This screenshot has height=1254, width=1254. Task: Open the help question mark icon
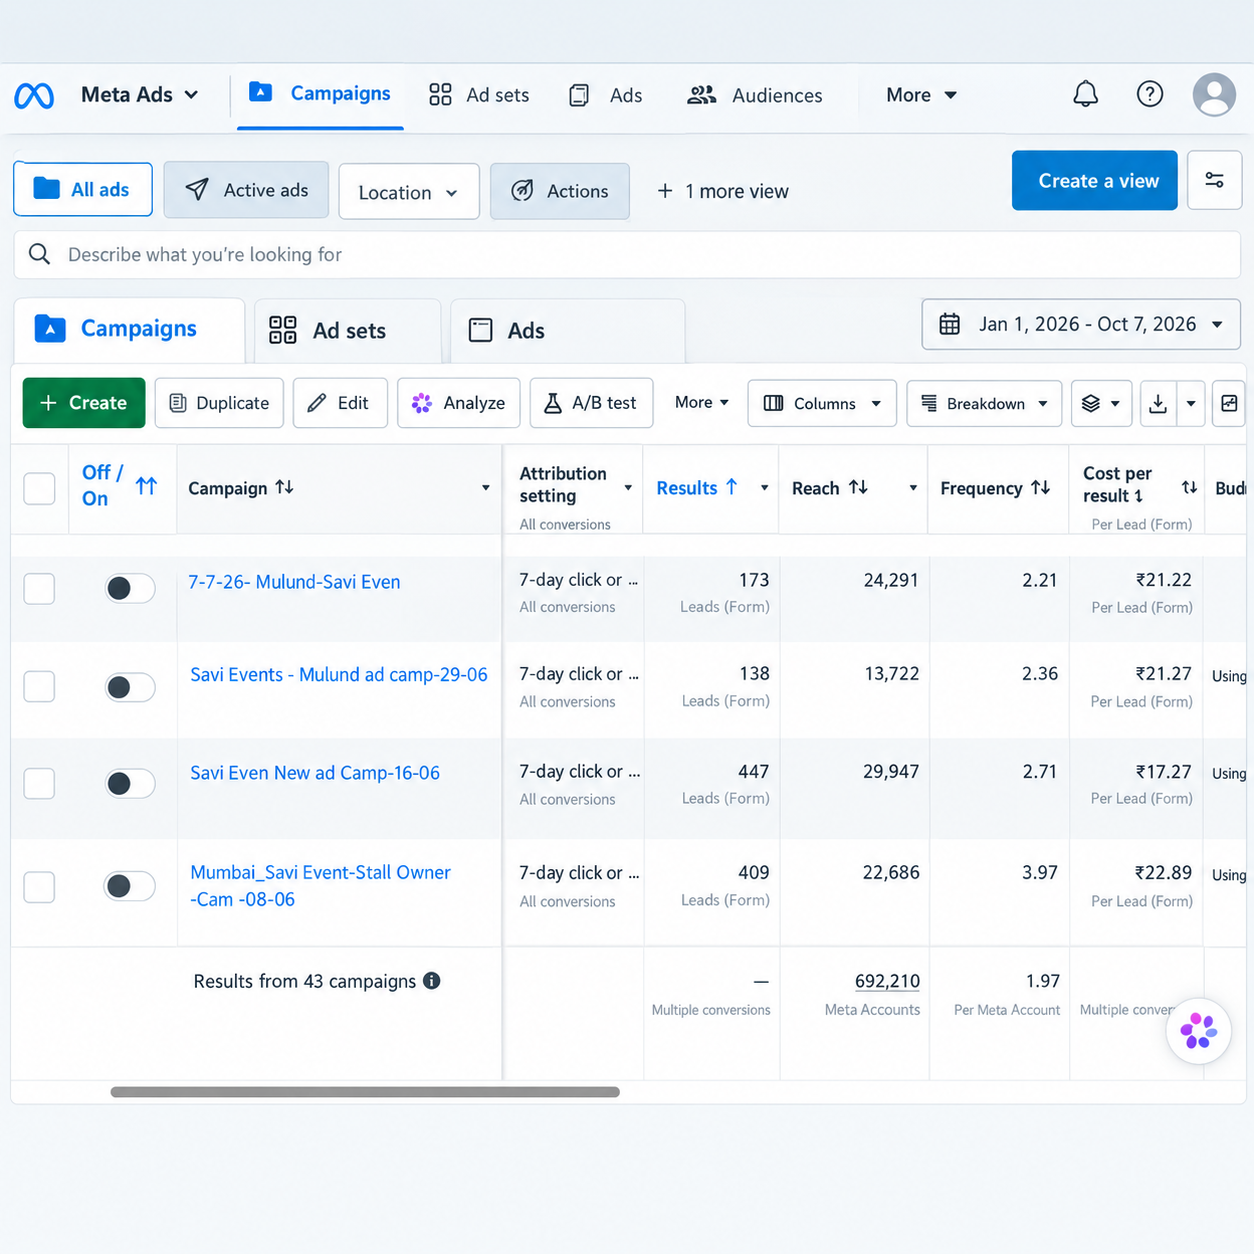pos(1150,94)
